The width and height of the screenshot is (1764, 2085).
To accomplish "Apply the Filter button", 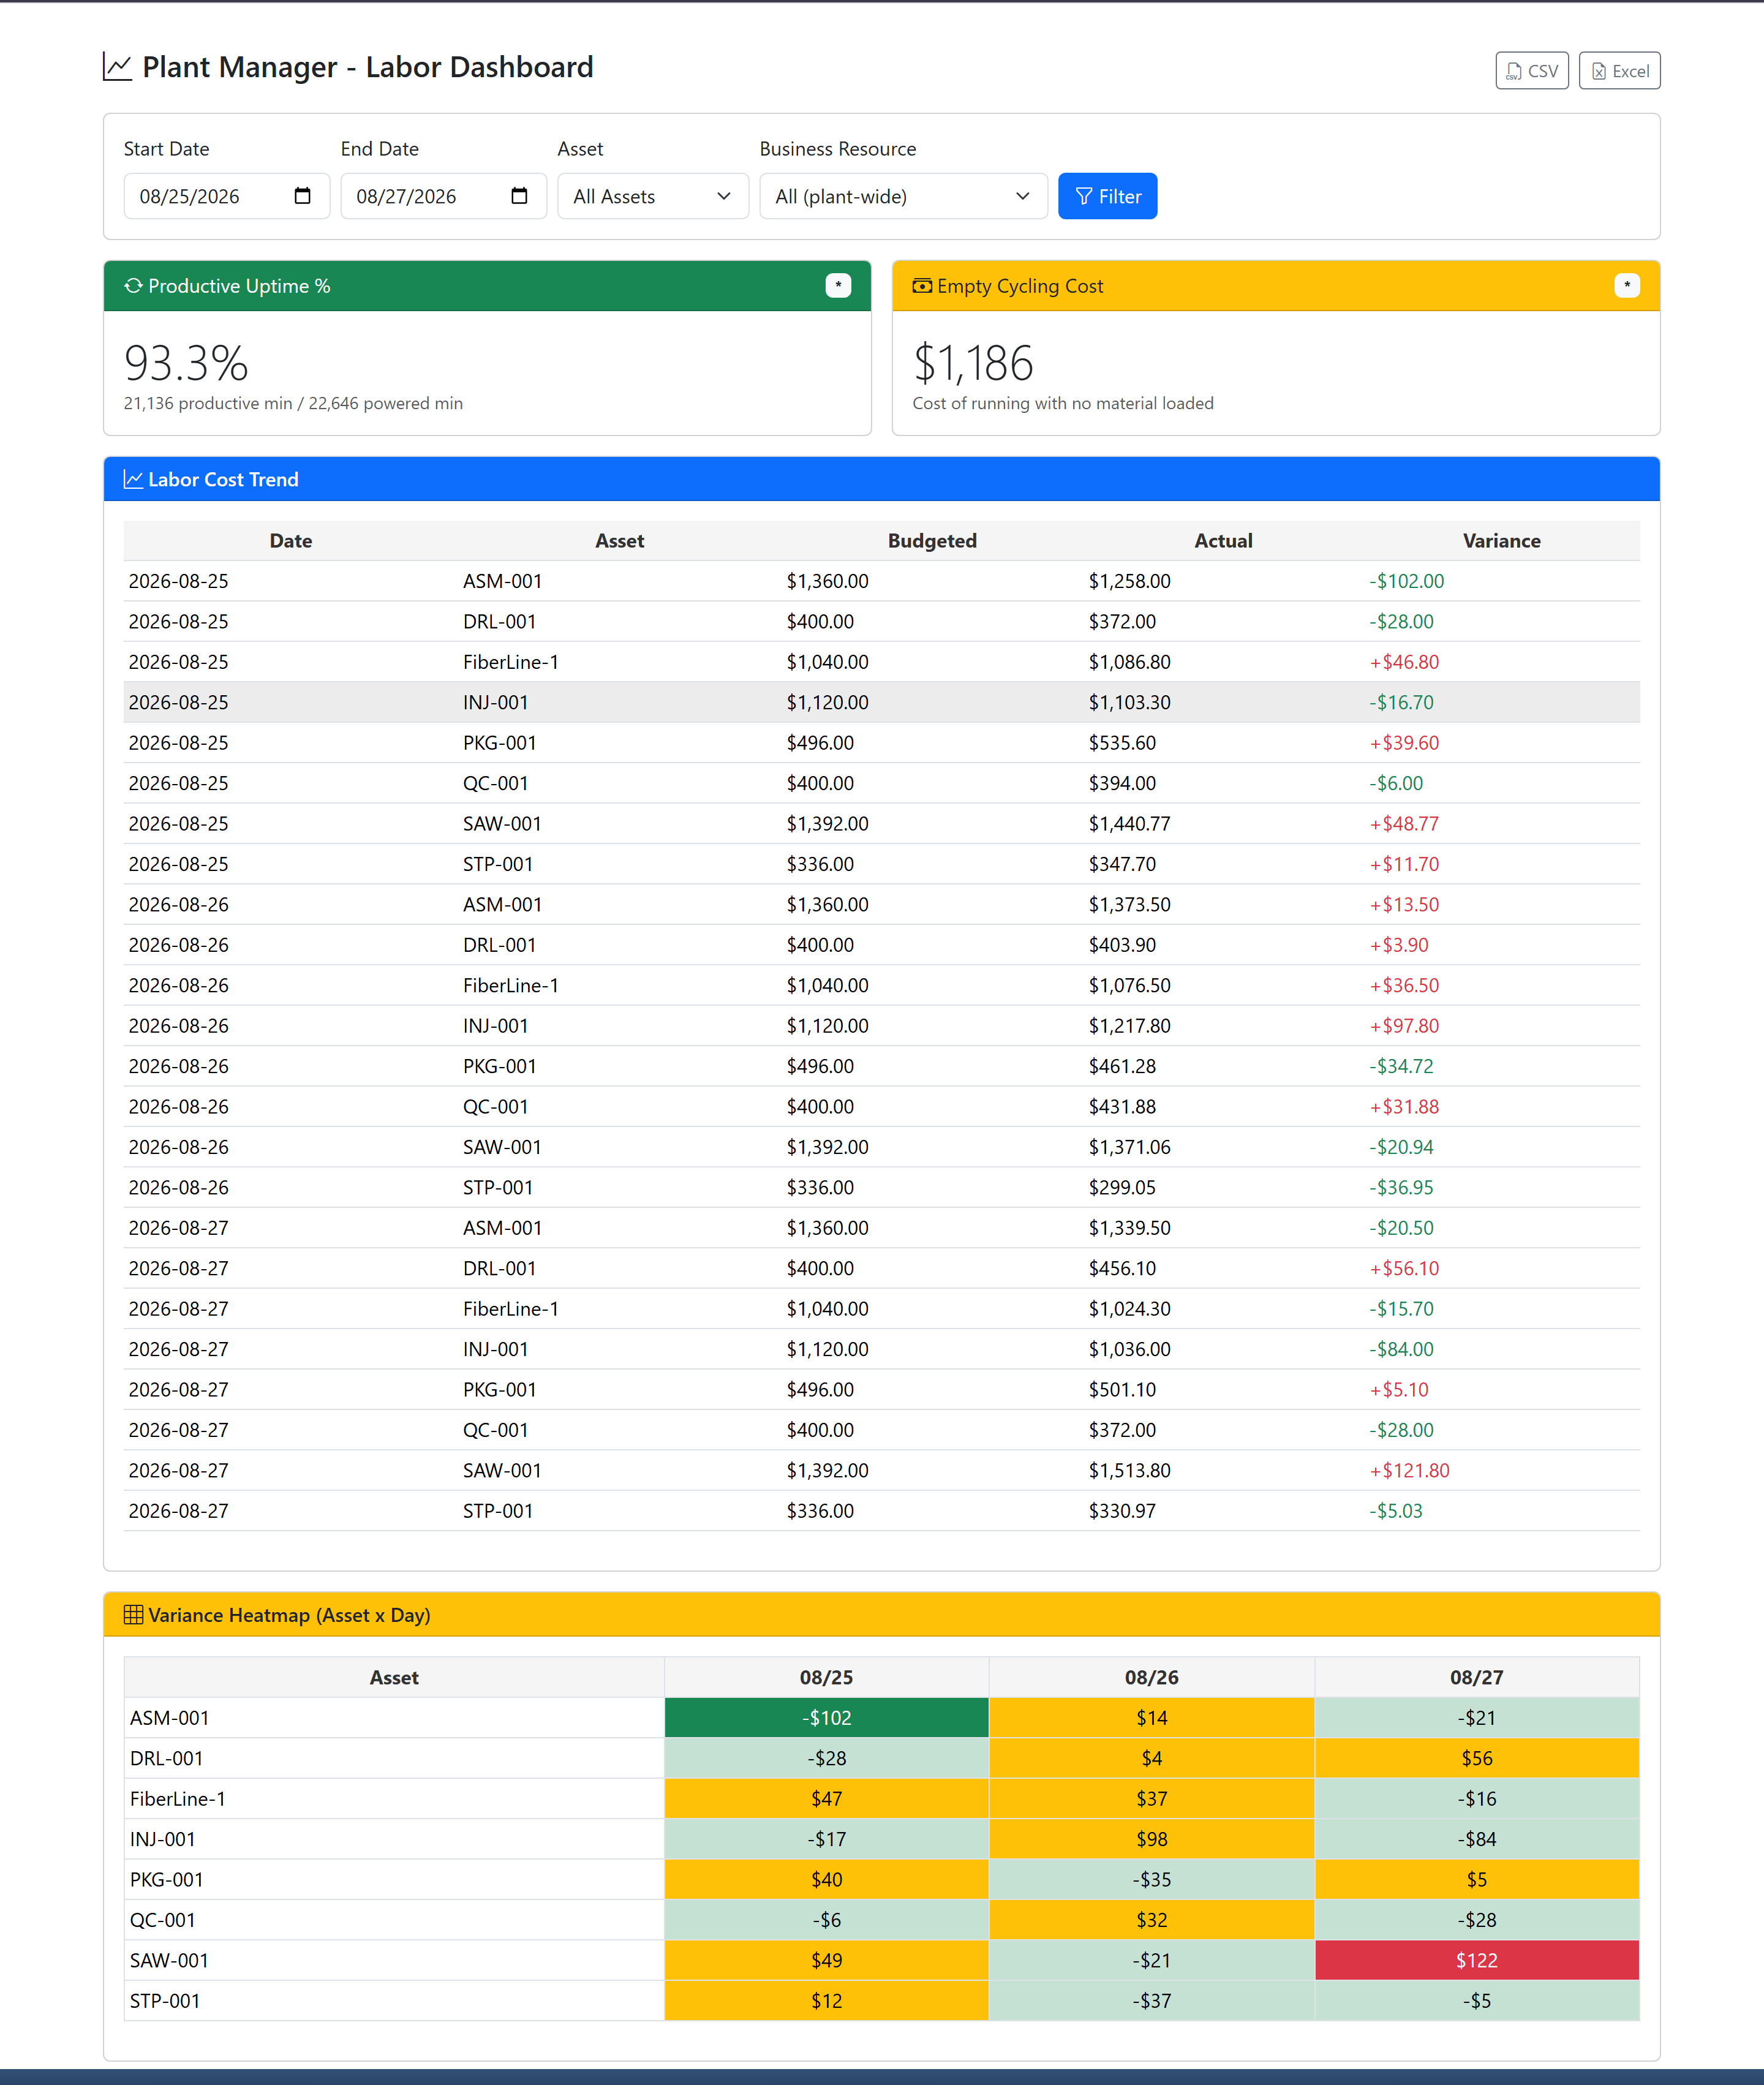I will (x=1107, y=196).
